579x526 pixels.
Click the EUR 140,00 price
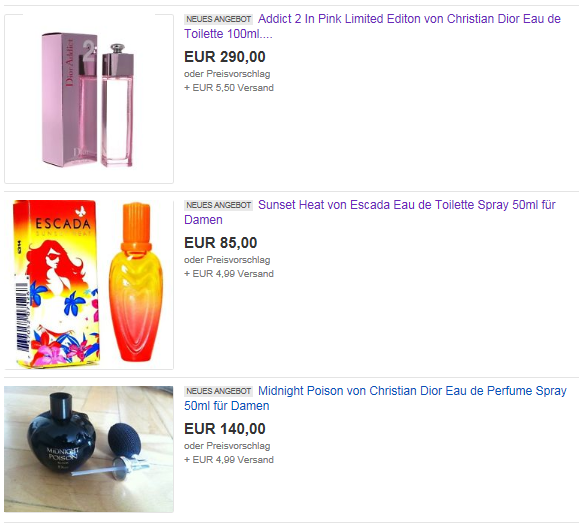point(225,429)
